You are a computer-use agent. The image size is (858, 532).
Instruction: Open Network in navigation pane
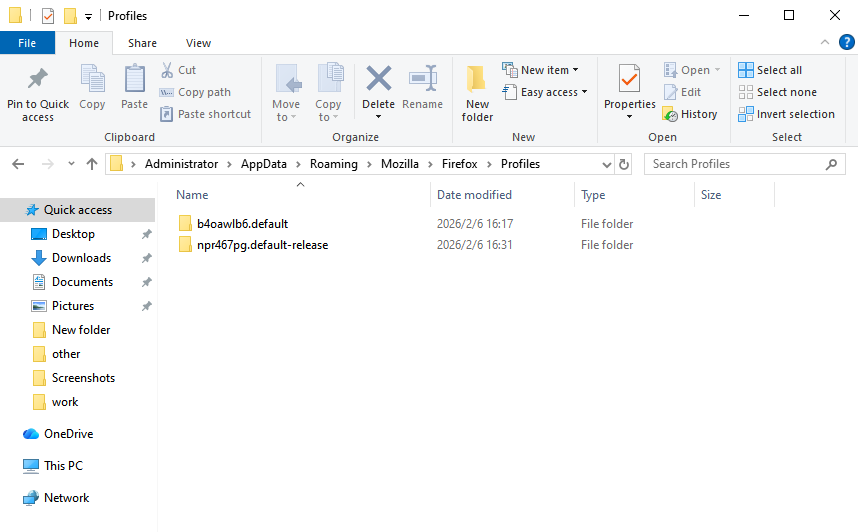click(x=66, y=498)
